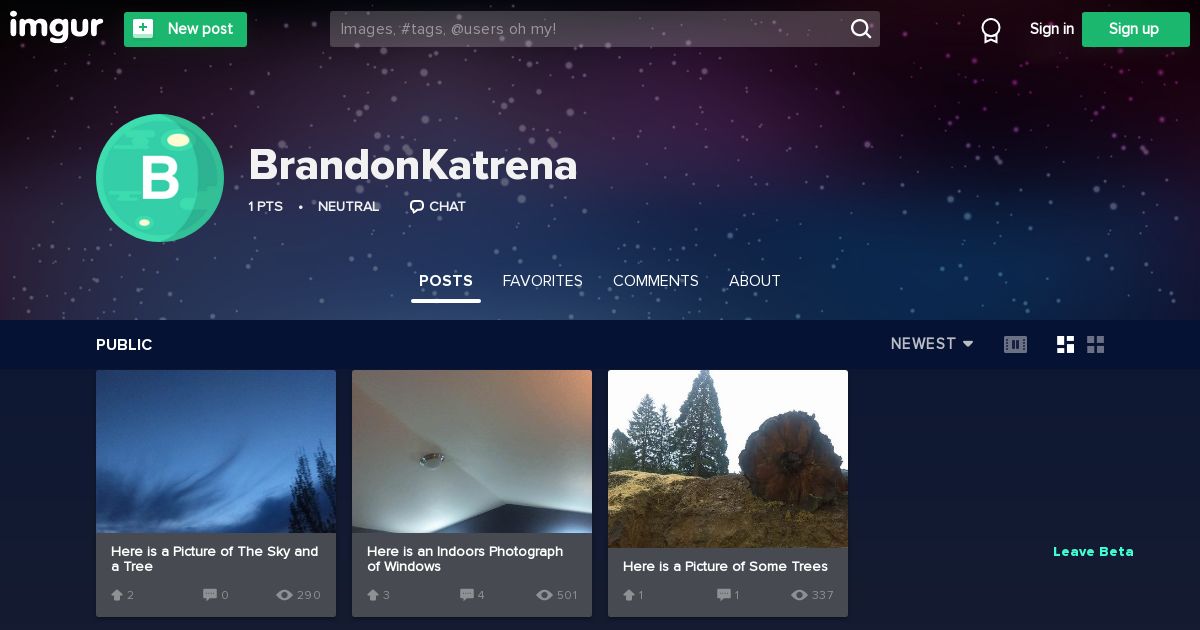The height and width of the screenshot is (630, 1200).
Task: Click upvote arrow on Indoors Photograph post
Action: click(373, 595)
